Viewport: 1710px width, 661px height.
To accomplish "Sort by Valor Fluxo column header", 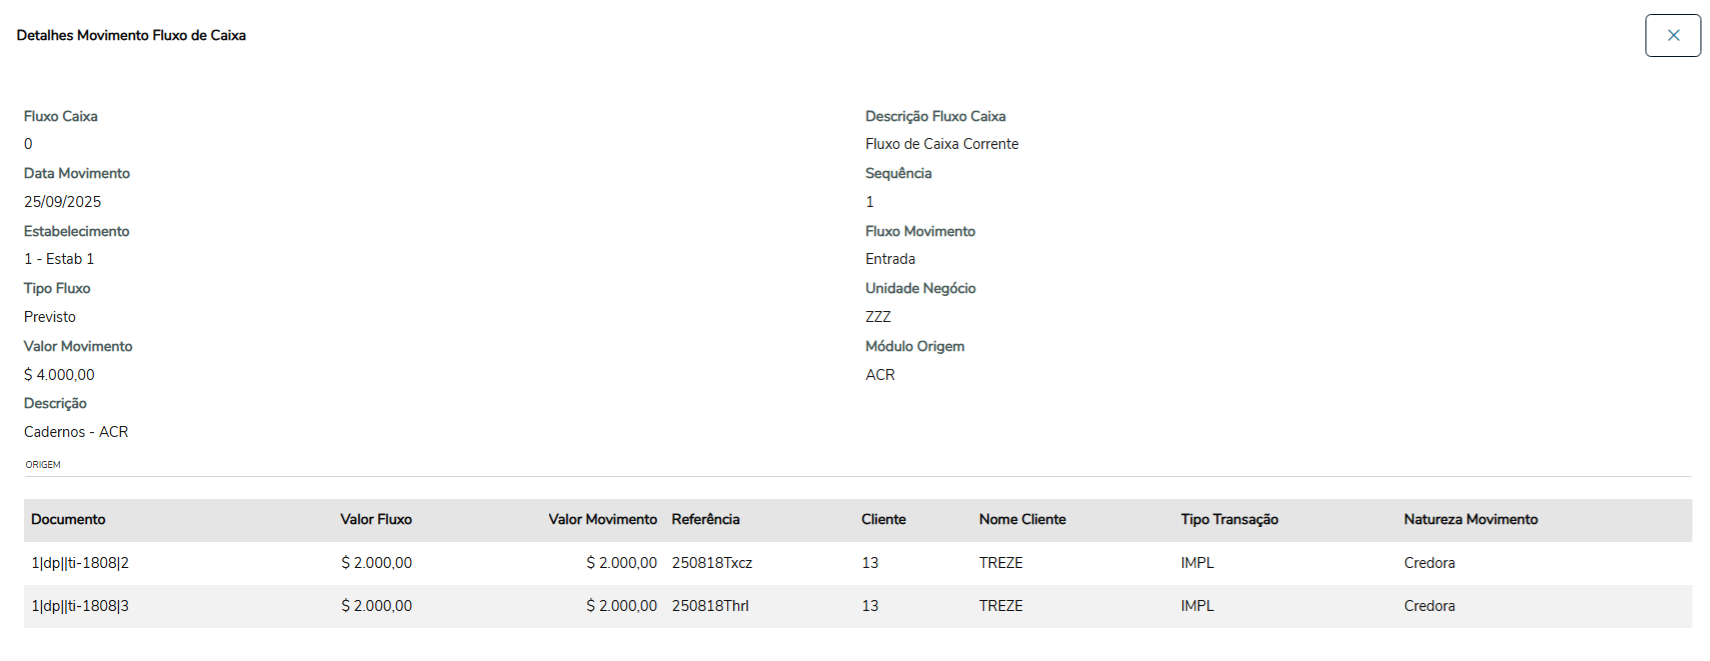I will tap(376, 520).
